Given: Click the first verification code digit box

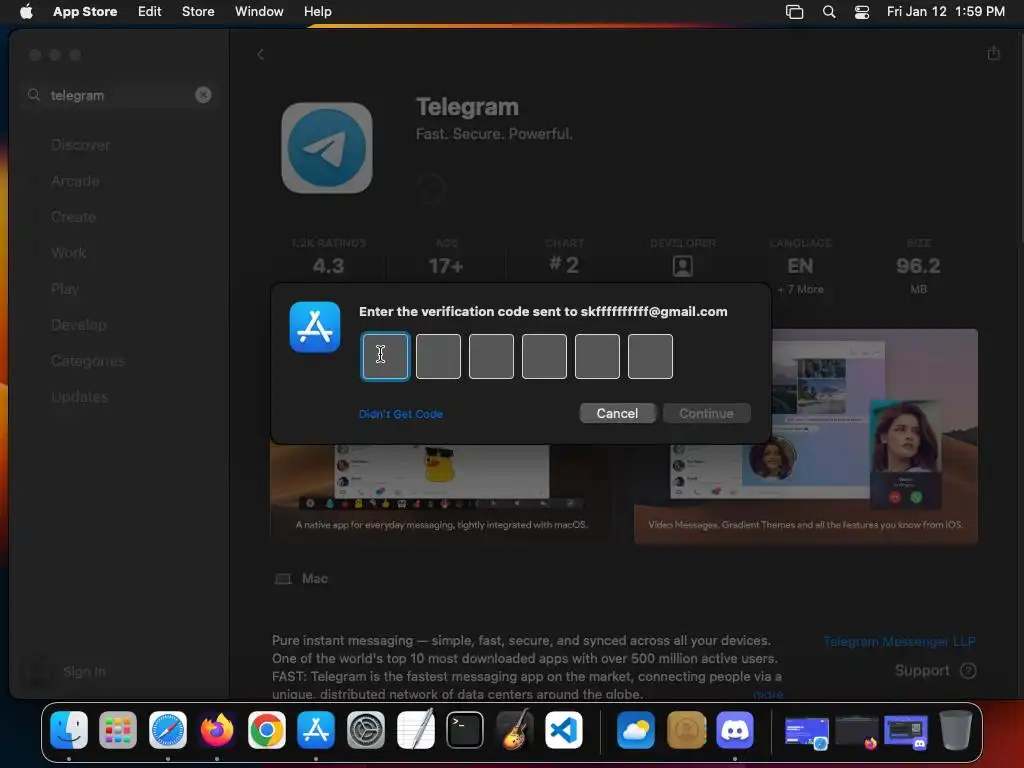Looking at the screenshot, I should [385, 357].
